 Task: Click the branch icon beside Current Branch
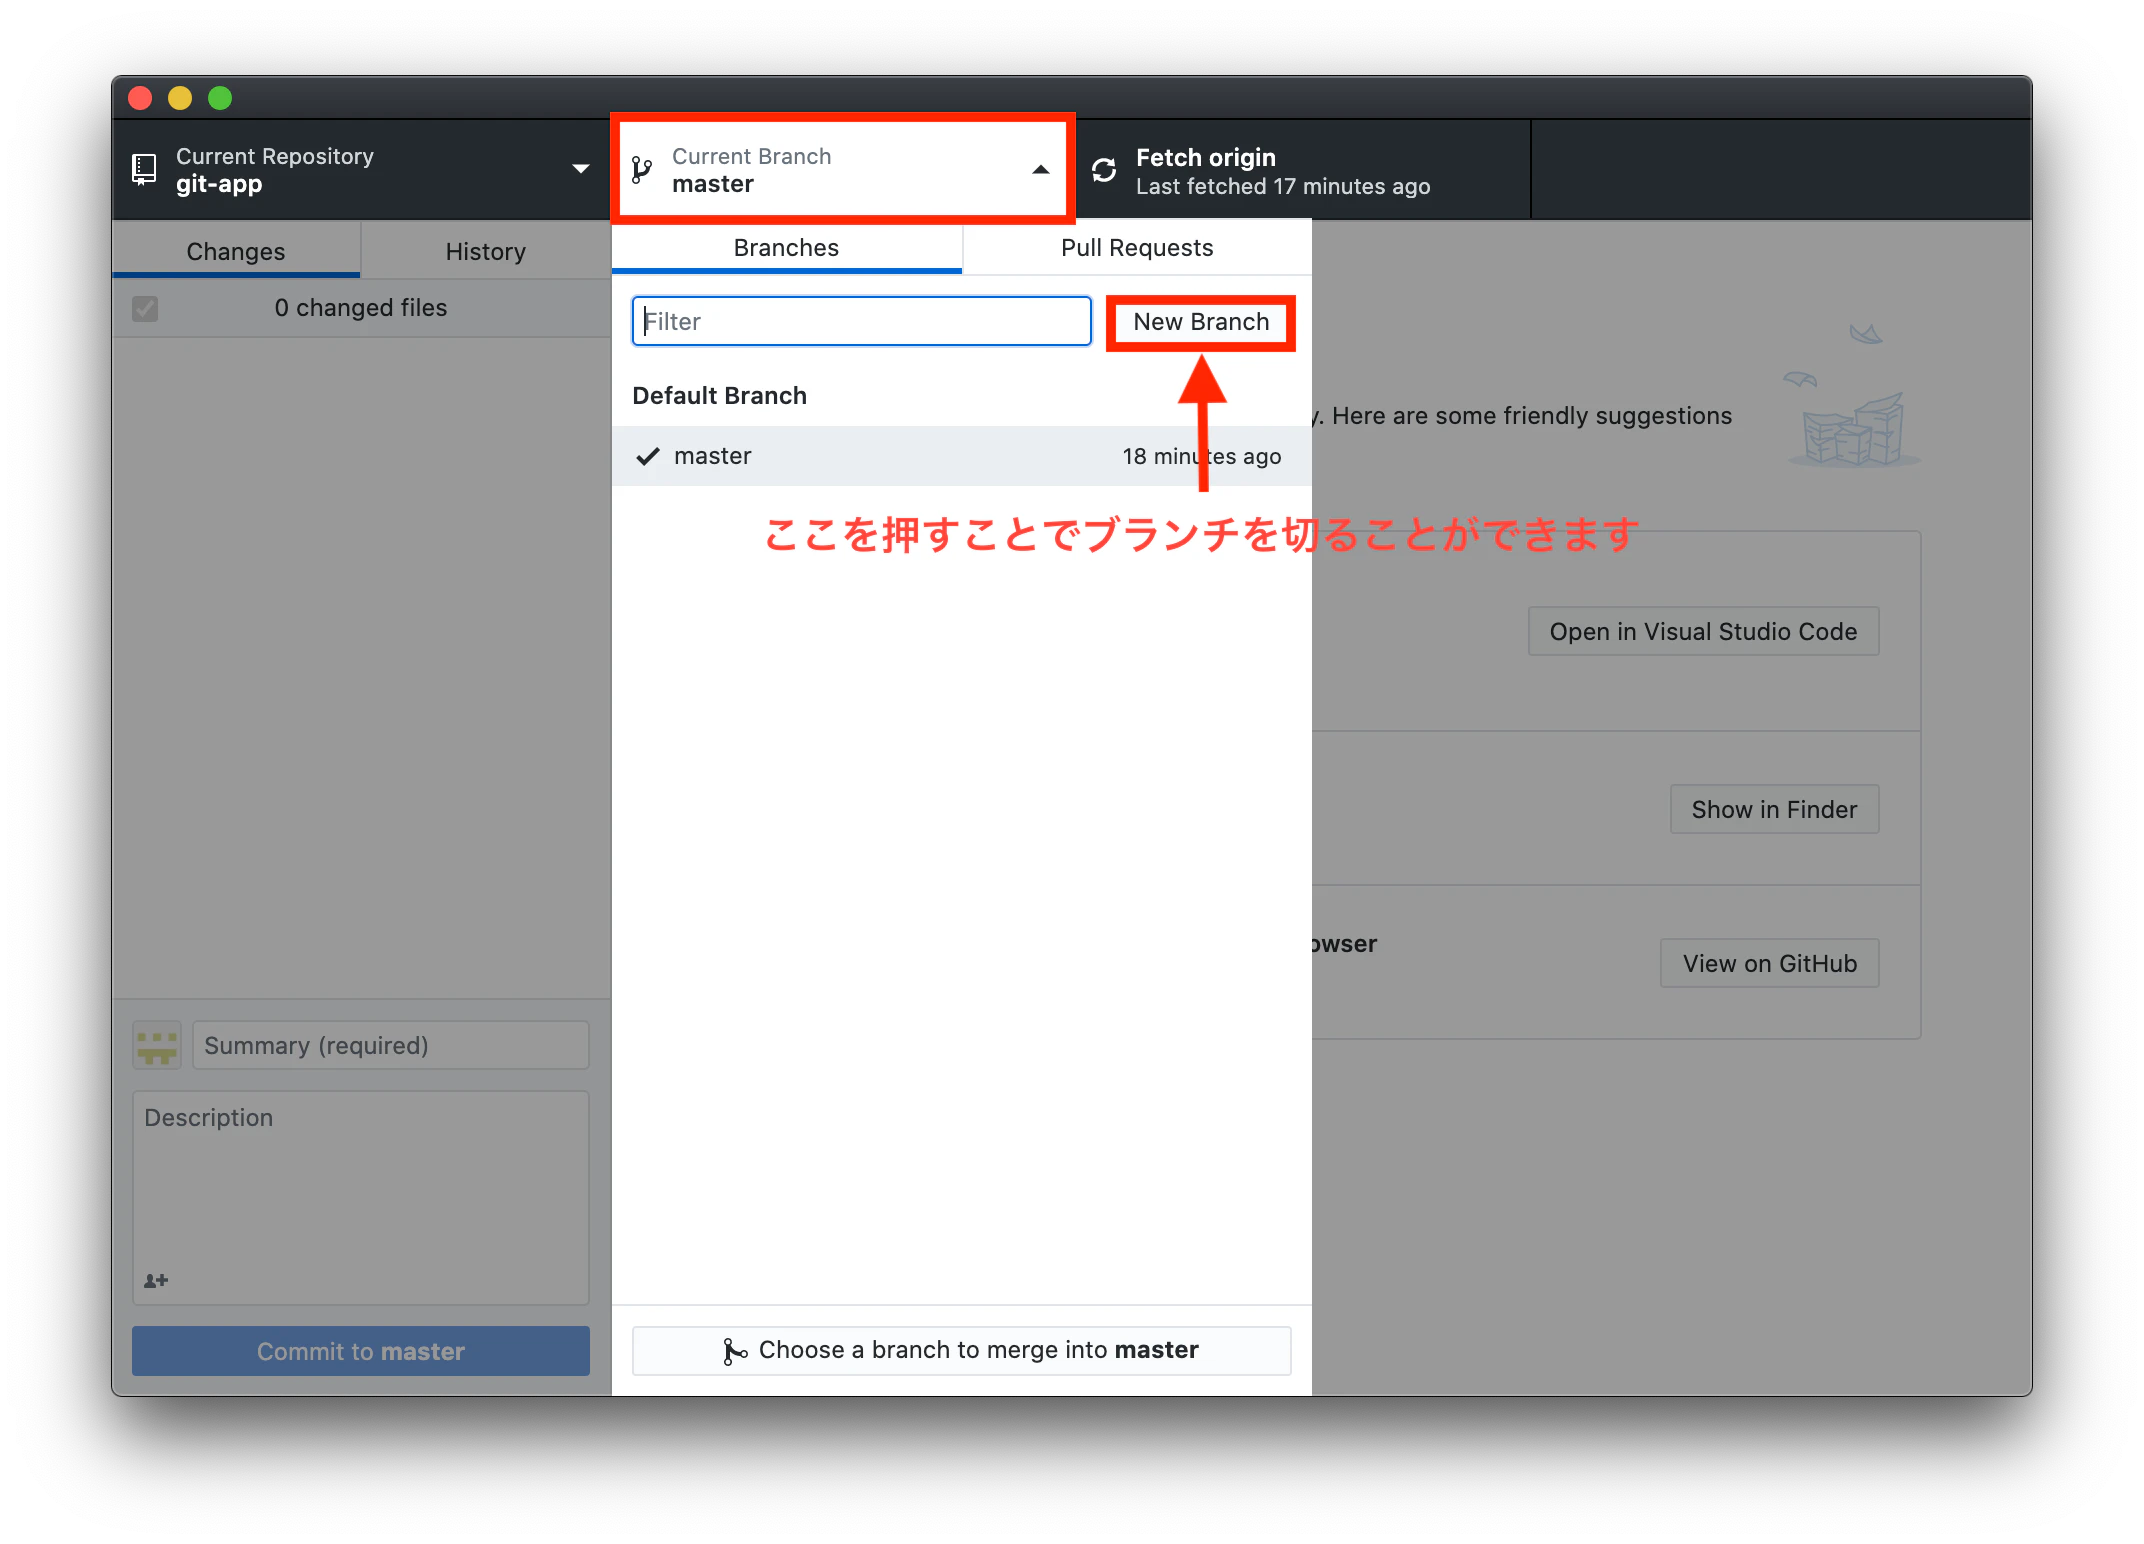643,168
